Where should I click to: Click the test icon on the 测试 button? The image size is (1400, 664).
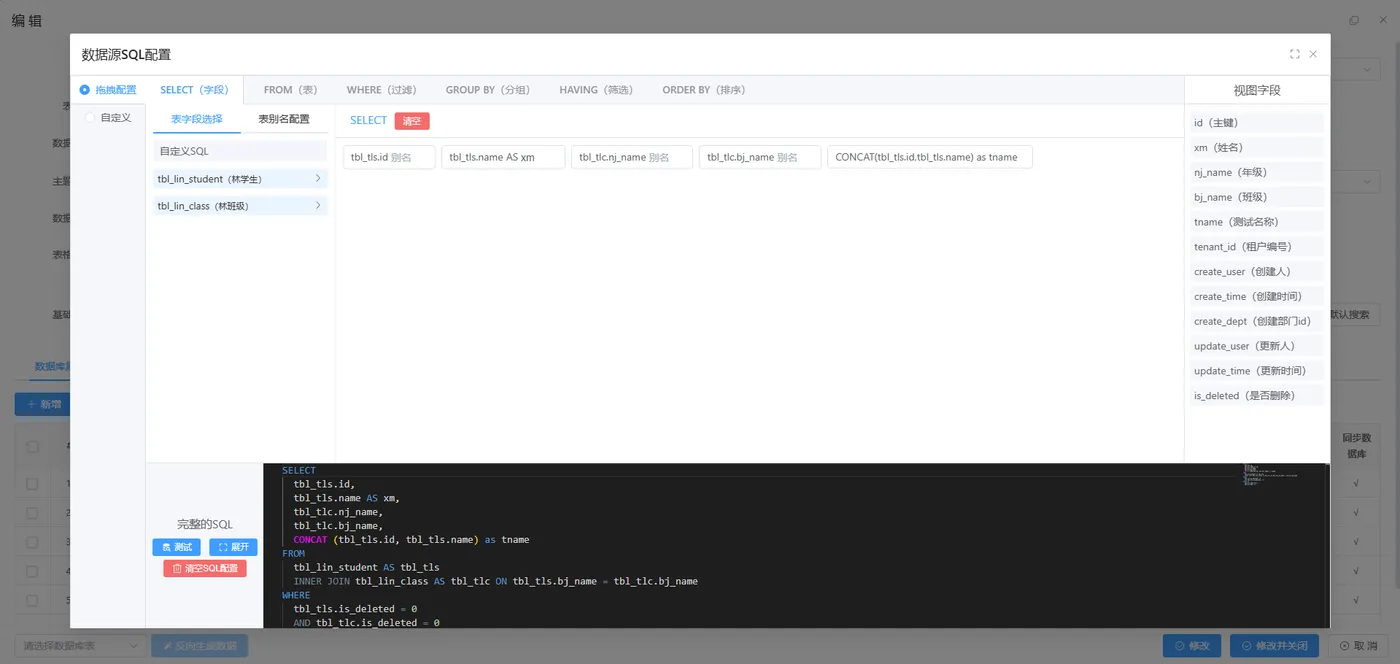[x=166, y=547]
